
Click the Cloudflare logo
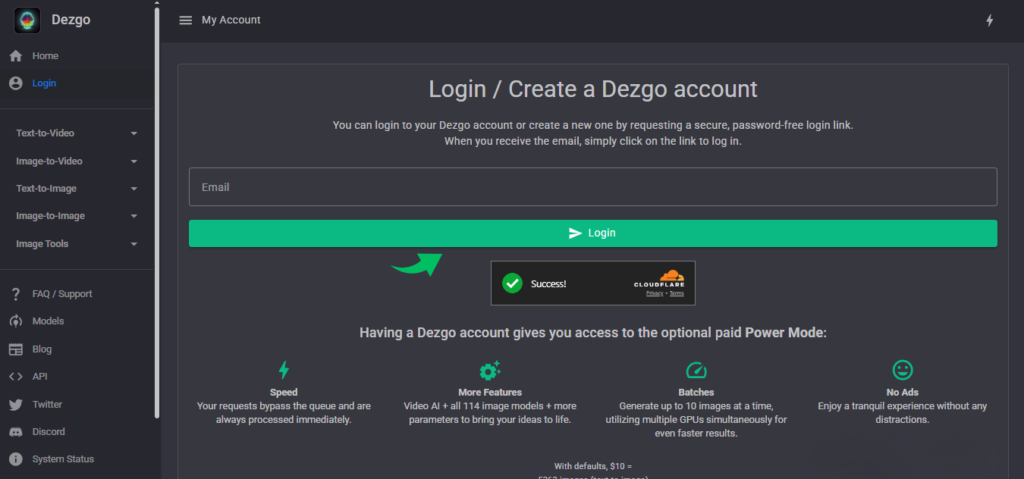[659, 278]
